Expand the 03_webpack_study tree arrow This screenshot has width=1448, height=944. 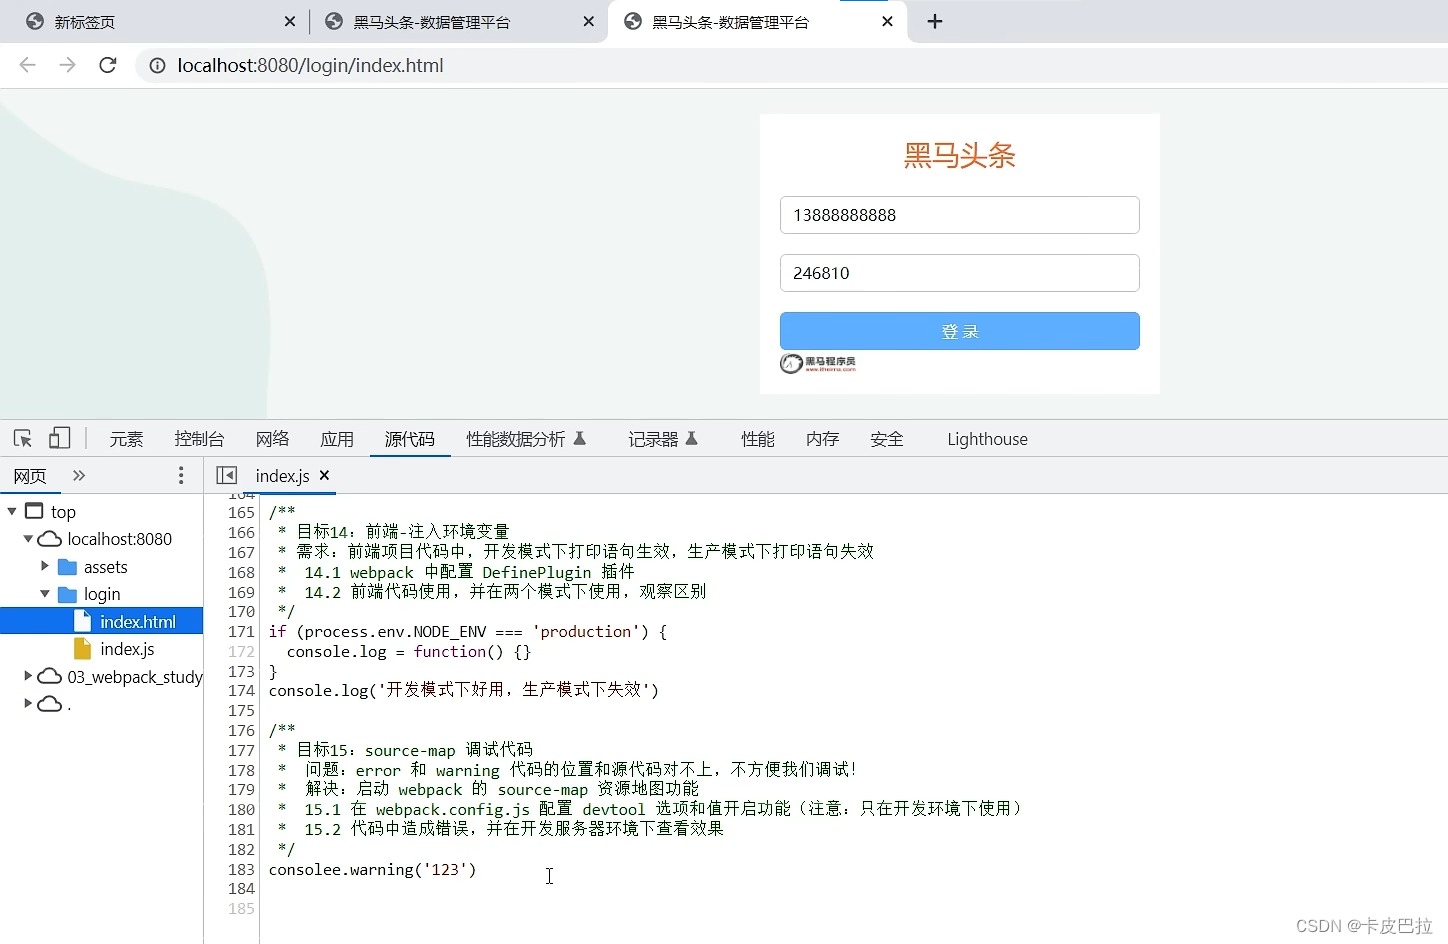28,676
